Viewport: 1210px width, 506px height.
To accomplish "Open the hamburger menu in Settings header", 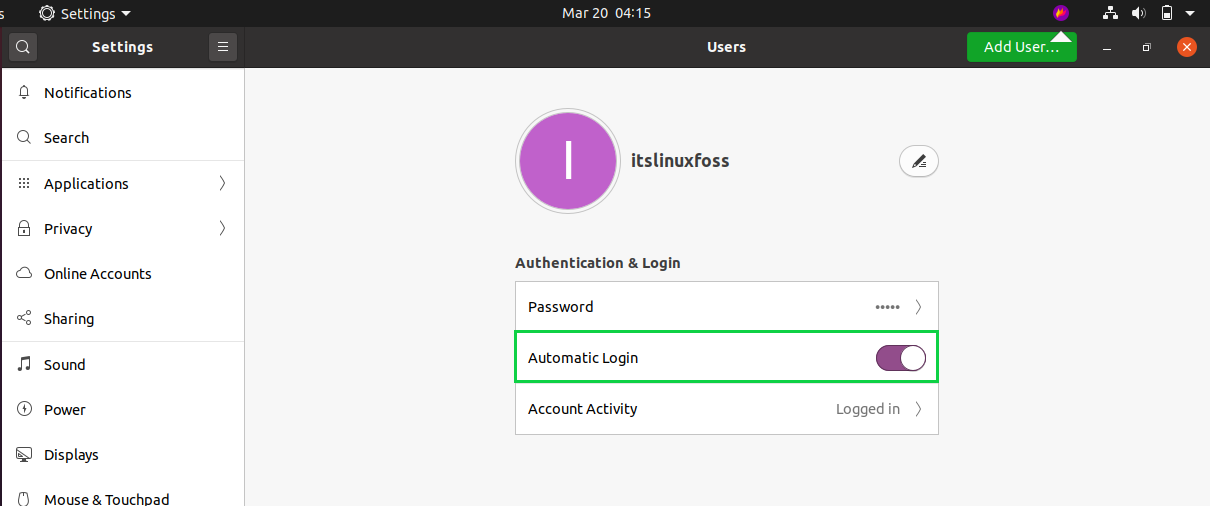I will (223, 47).
